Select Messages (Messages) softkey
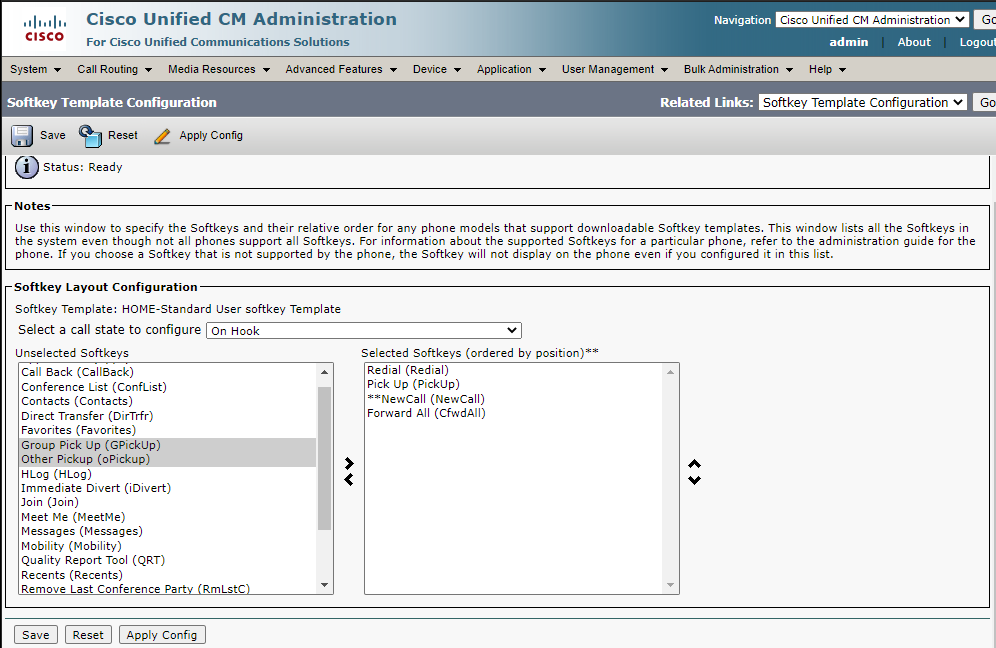This screenshot has height=648, width=996. [x=168, y=531]
